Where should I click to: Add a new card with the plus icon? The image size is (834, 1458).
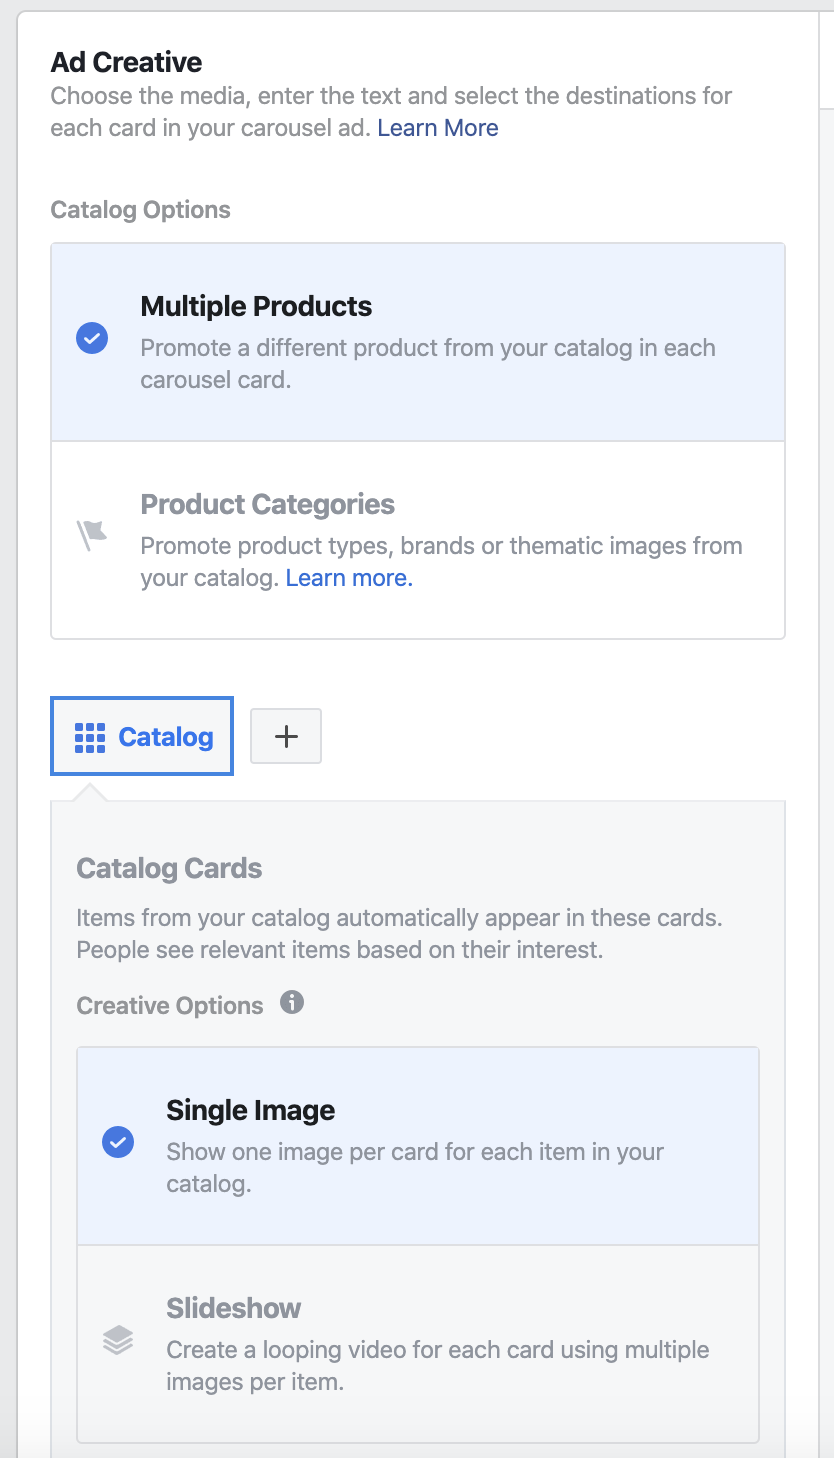coord(286,737)
